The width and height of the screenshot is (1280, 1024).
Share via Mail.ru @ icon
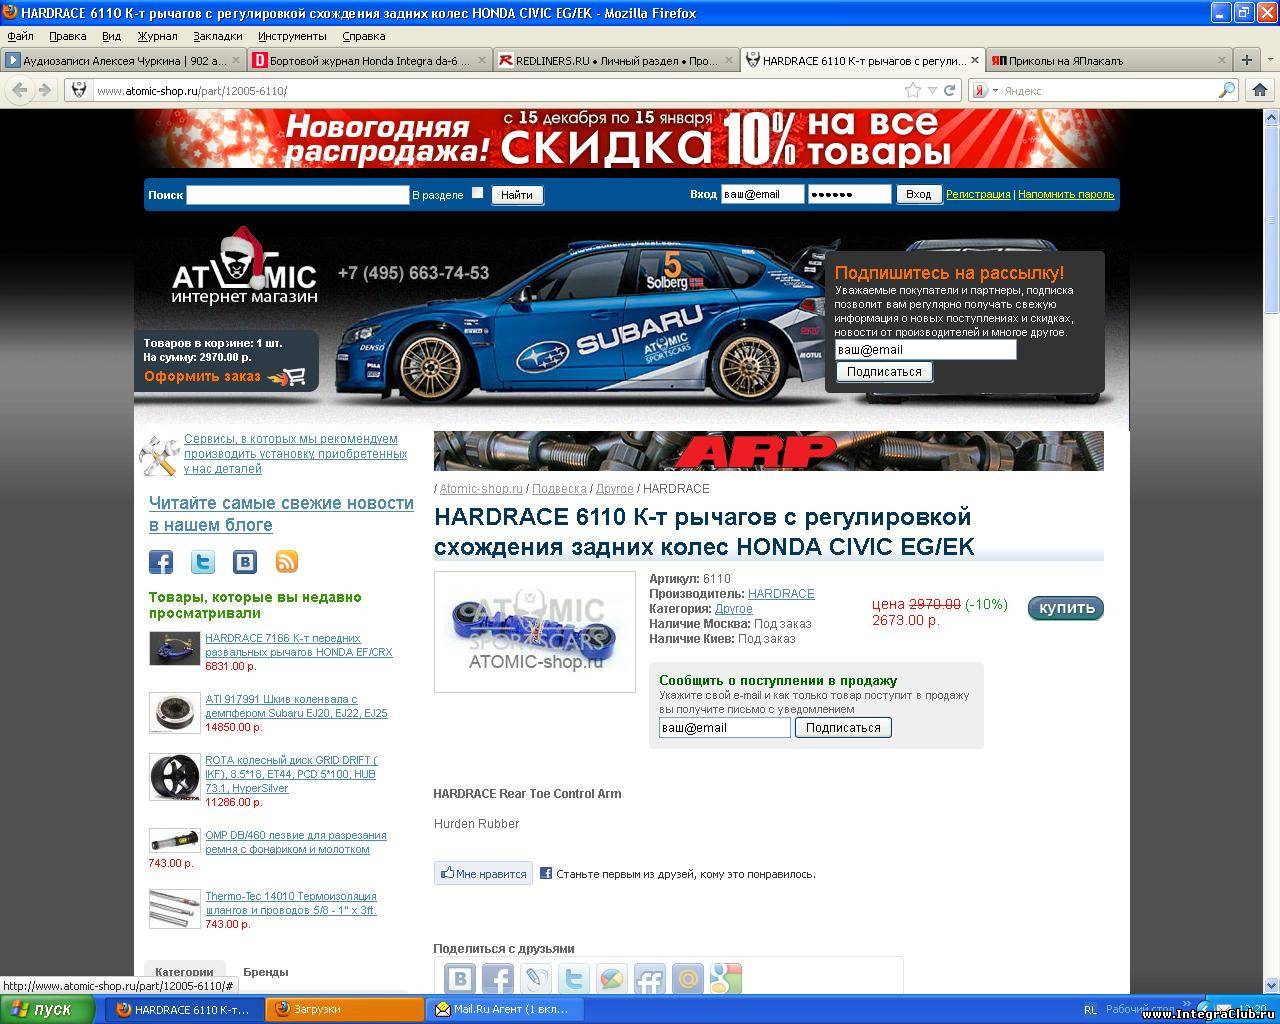688,979
